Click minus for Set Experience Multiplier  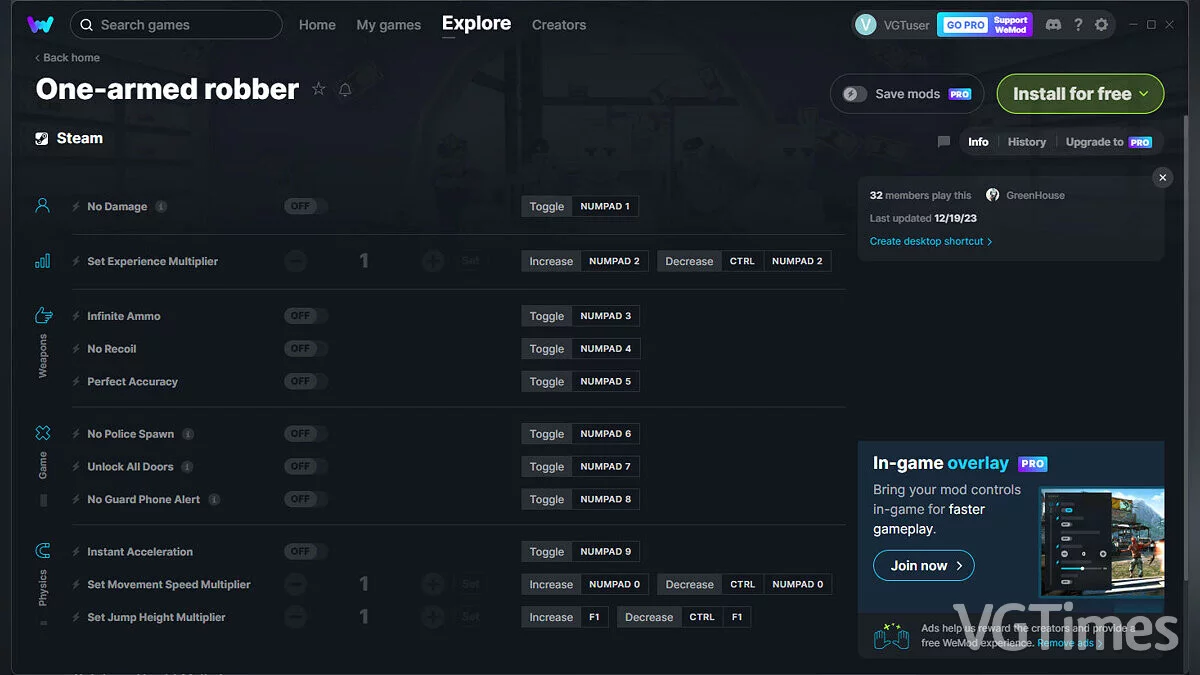pyautogui.click(x=295, y=261)
